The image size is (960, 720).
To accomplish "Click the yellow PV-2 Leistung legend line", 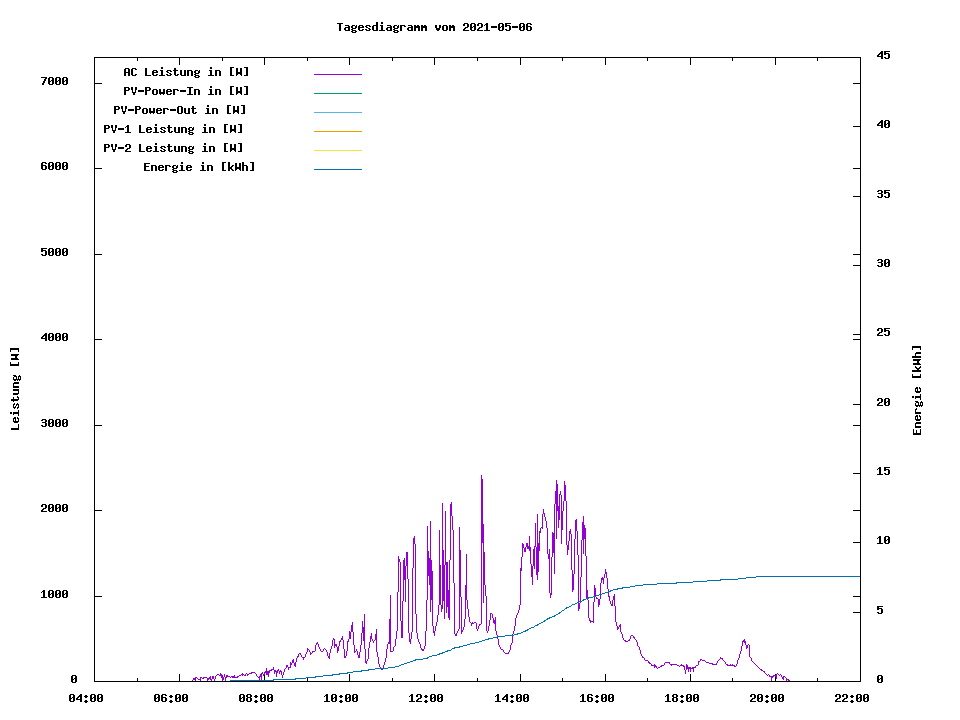I will click(337, 150).
